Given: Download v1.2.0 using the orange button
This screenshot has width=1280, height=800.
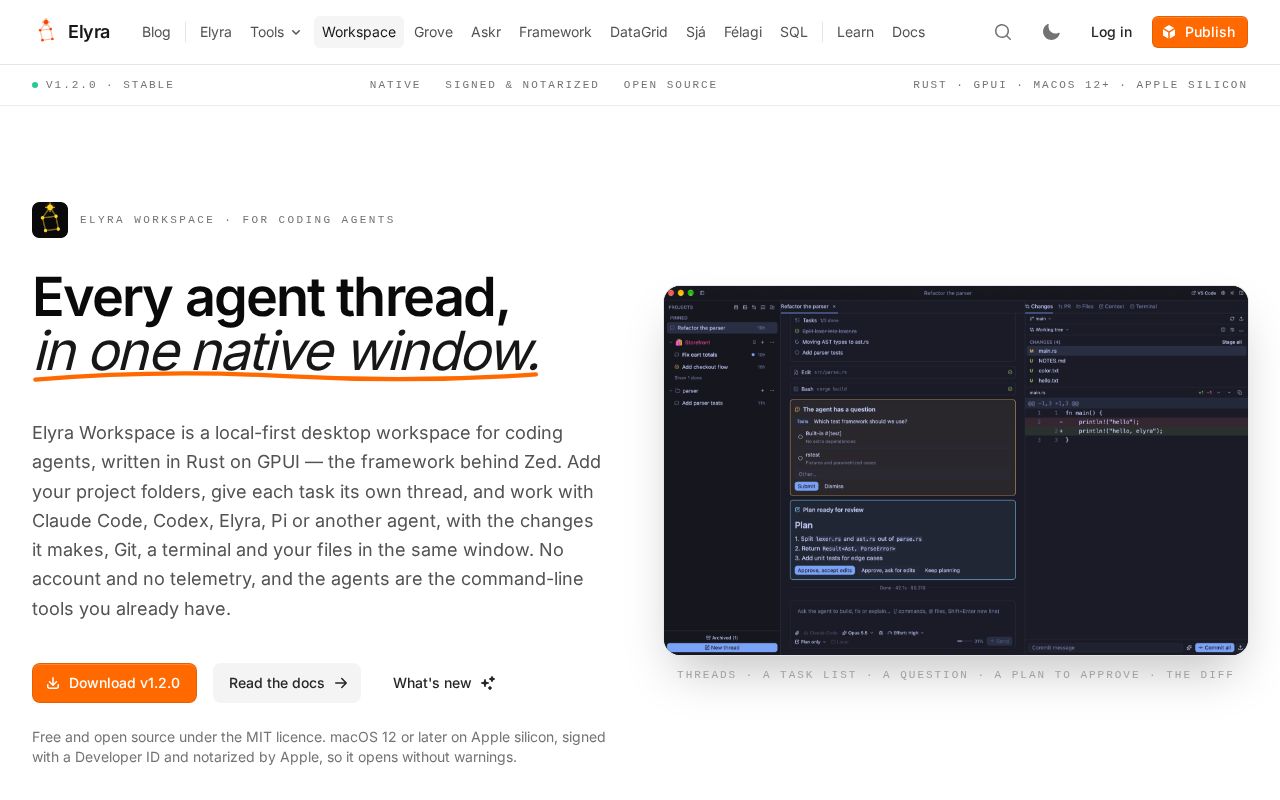Looking at the screenshot, I should tap(114, 683).
